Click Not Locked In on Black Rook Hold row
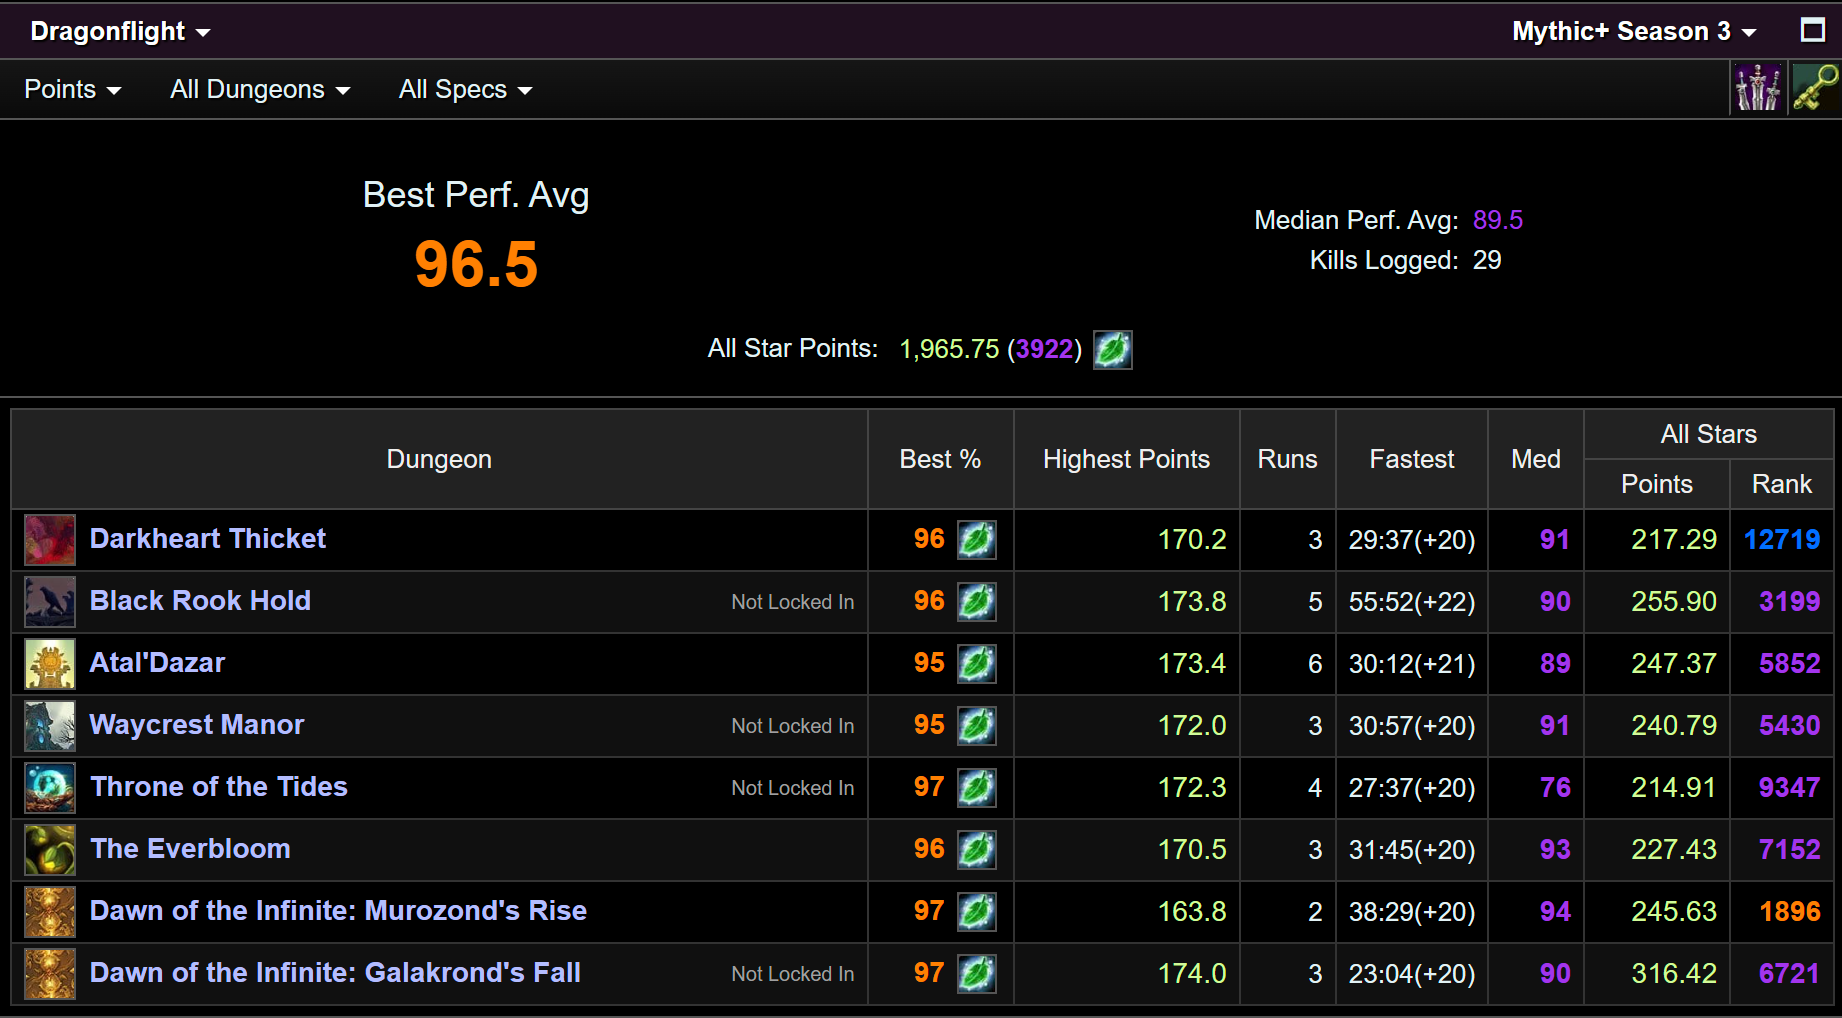 coord(792,602)
